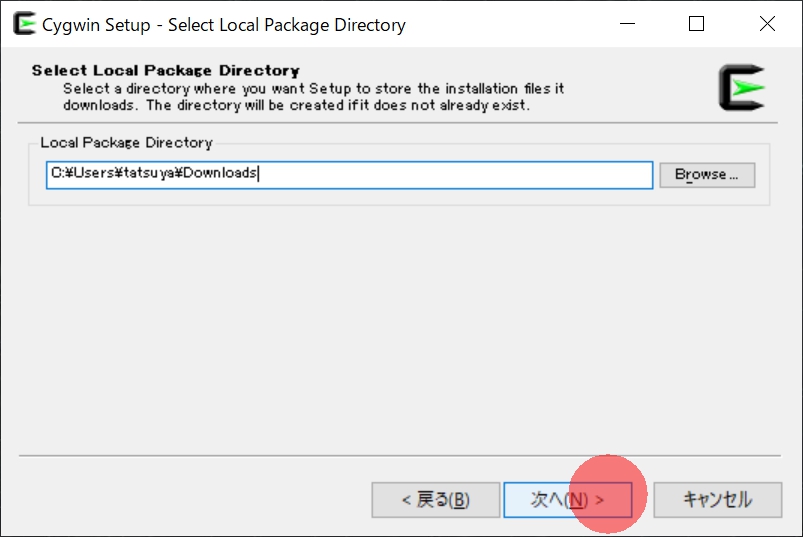Cancel setup with the キャンセル button
This screenshot has width=803, height=537.
[x=717, y=500]
